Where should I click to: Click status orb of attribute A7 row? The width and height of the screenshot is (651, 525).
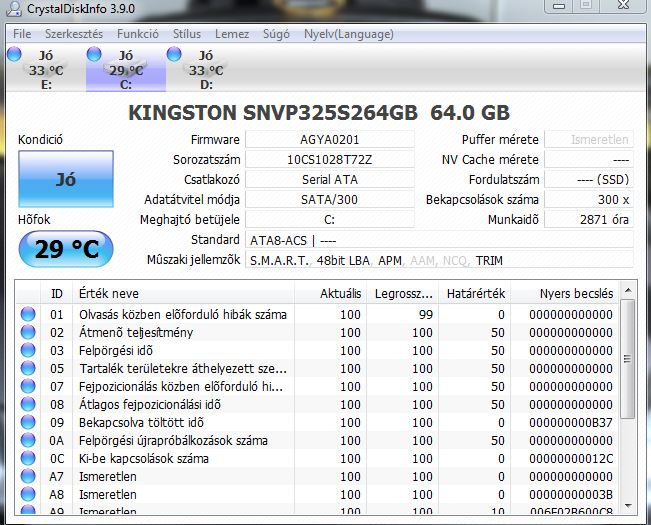28,476
